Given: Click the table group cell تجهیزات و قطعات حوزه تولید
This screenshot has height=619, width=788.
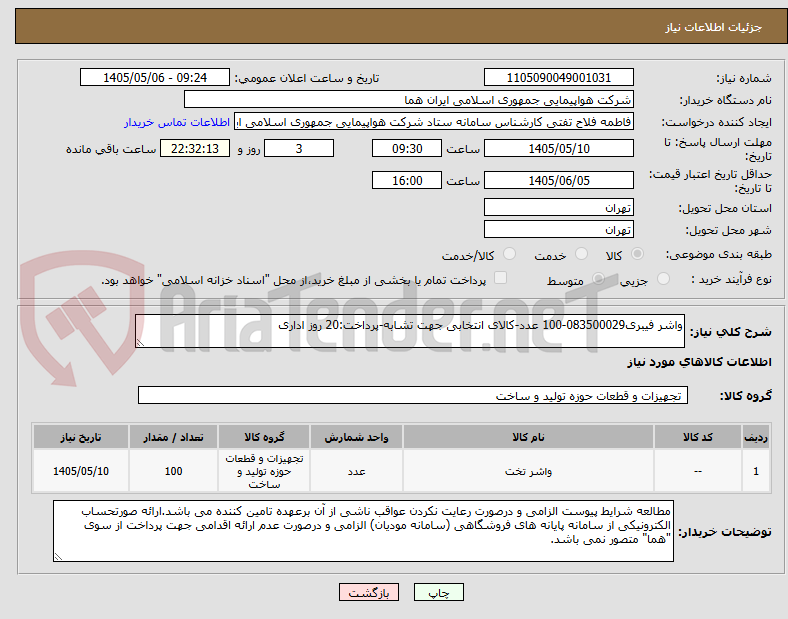Looking at the screenshot, I should tap(264, 471).
